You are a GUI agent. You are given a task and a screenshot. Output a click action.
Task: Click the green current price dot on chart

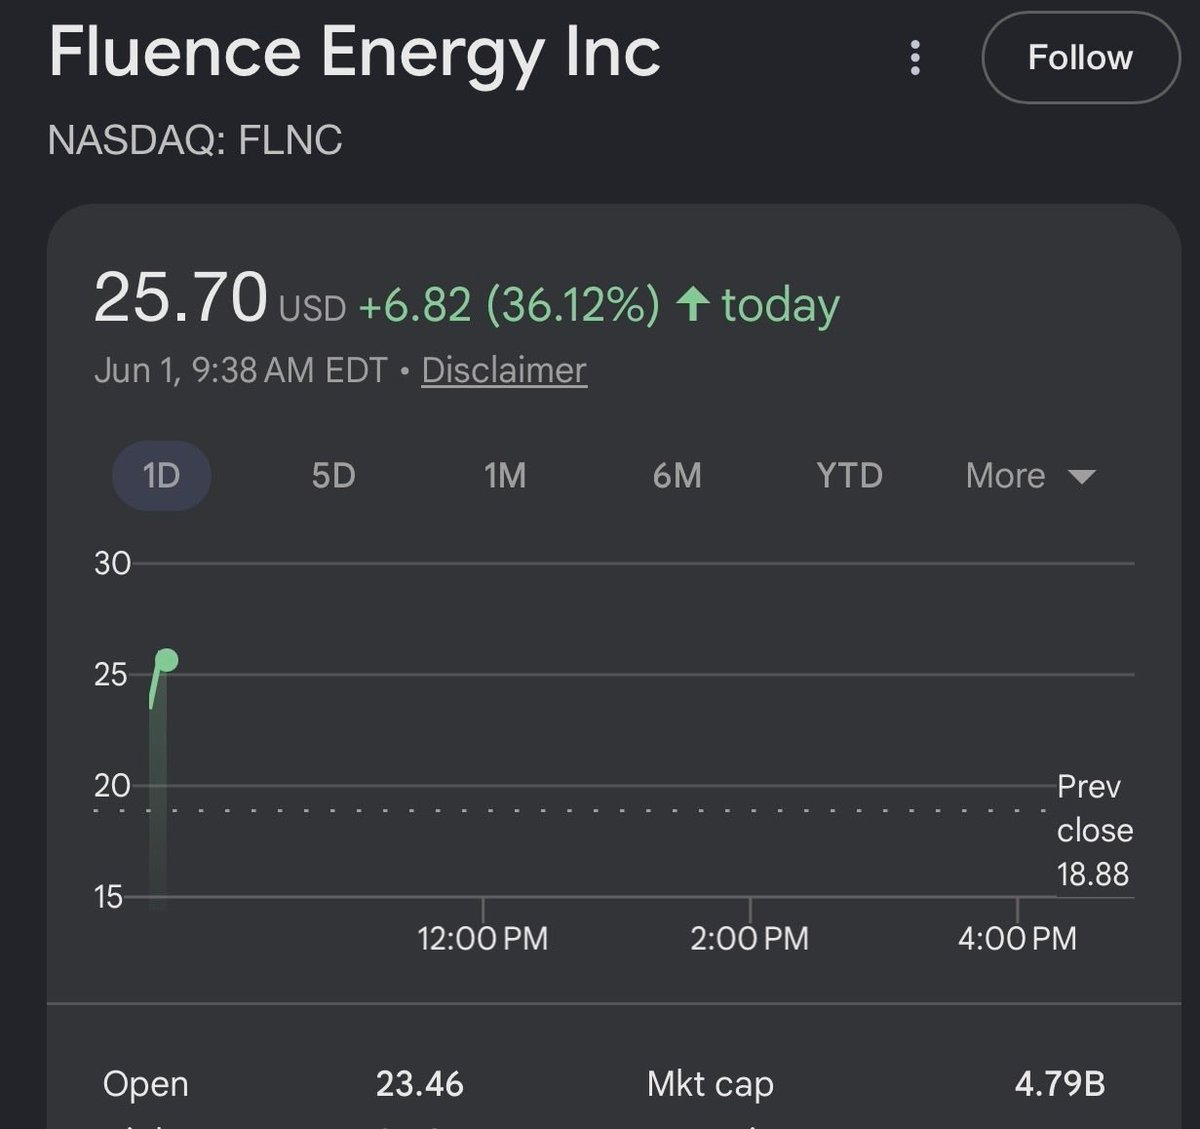(167, 660)
